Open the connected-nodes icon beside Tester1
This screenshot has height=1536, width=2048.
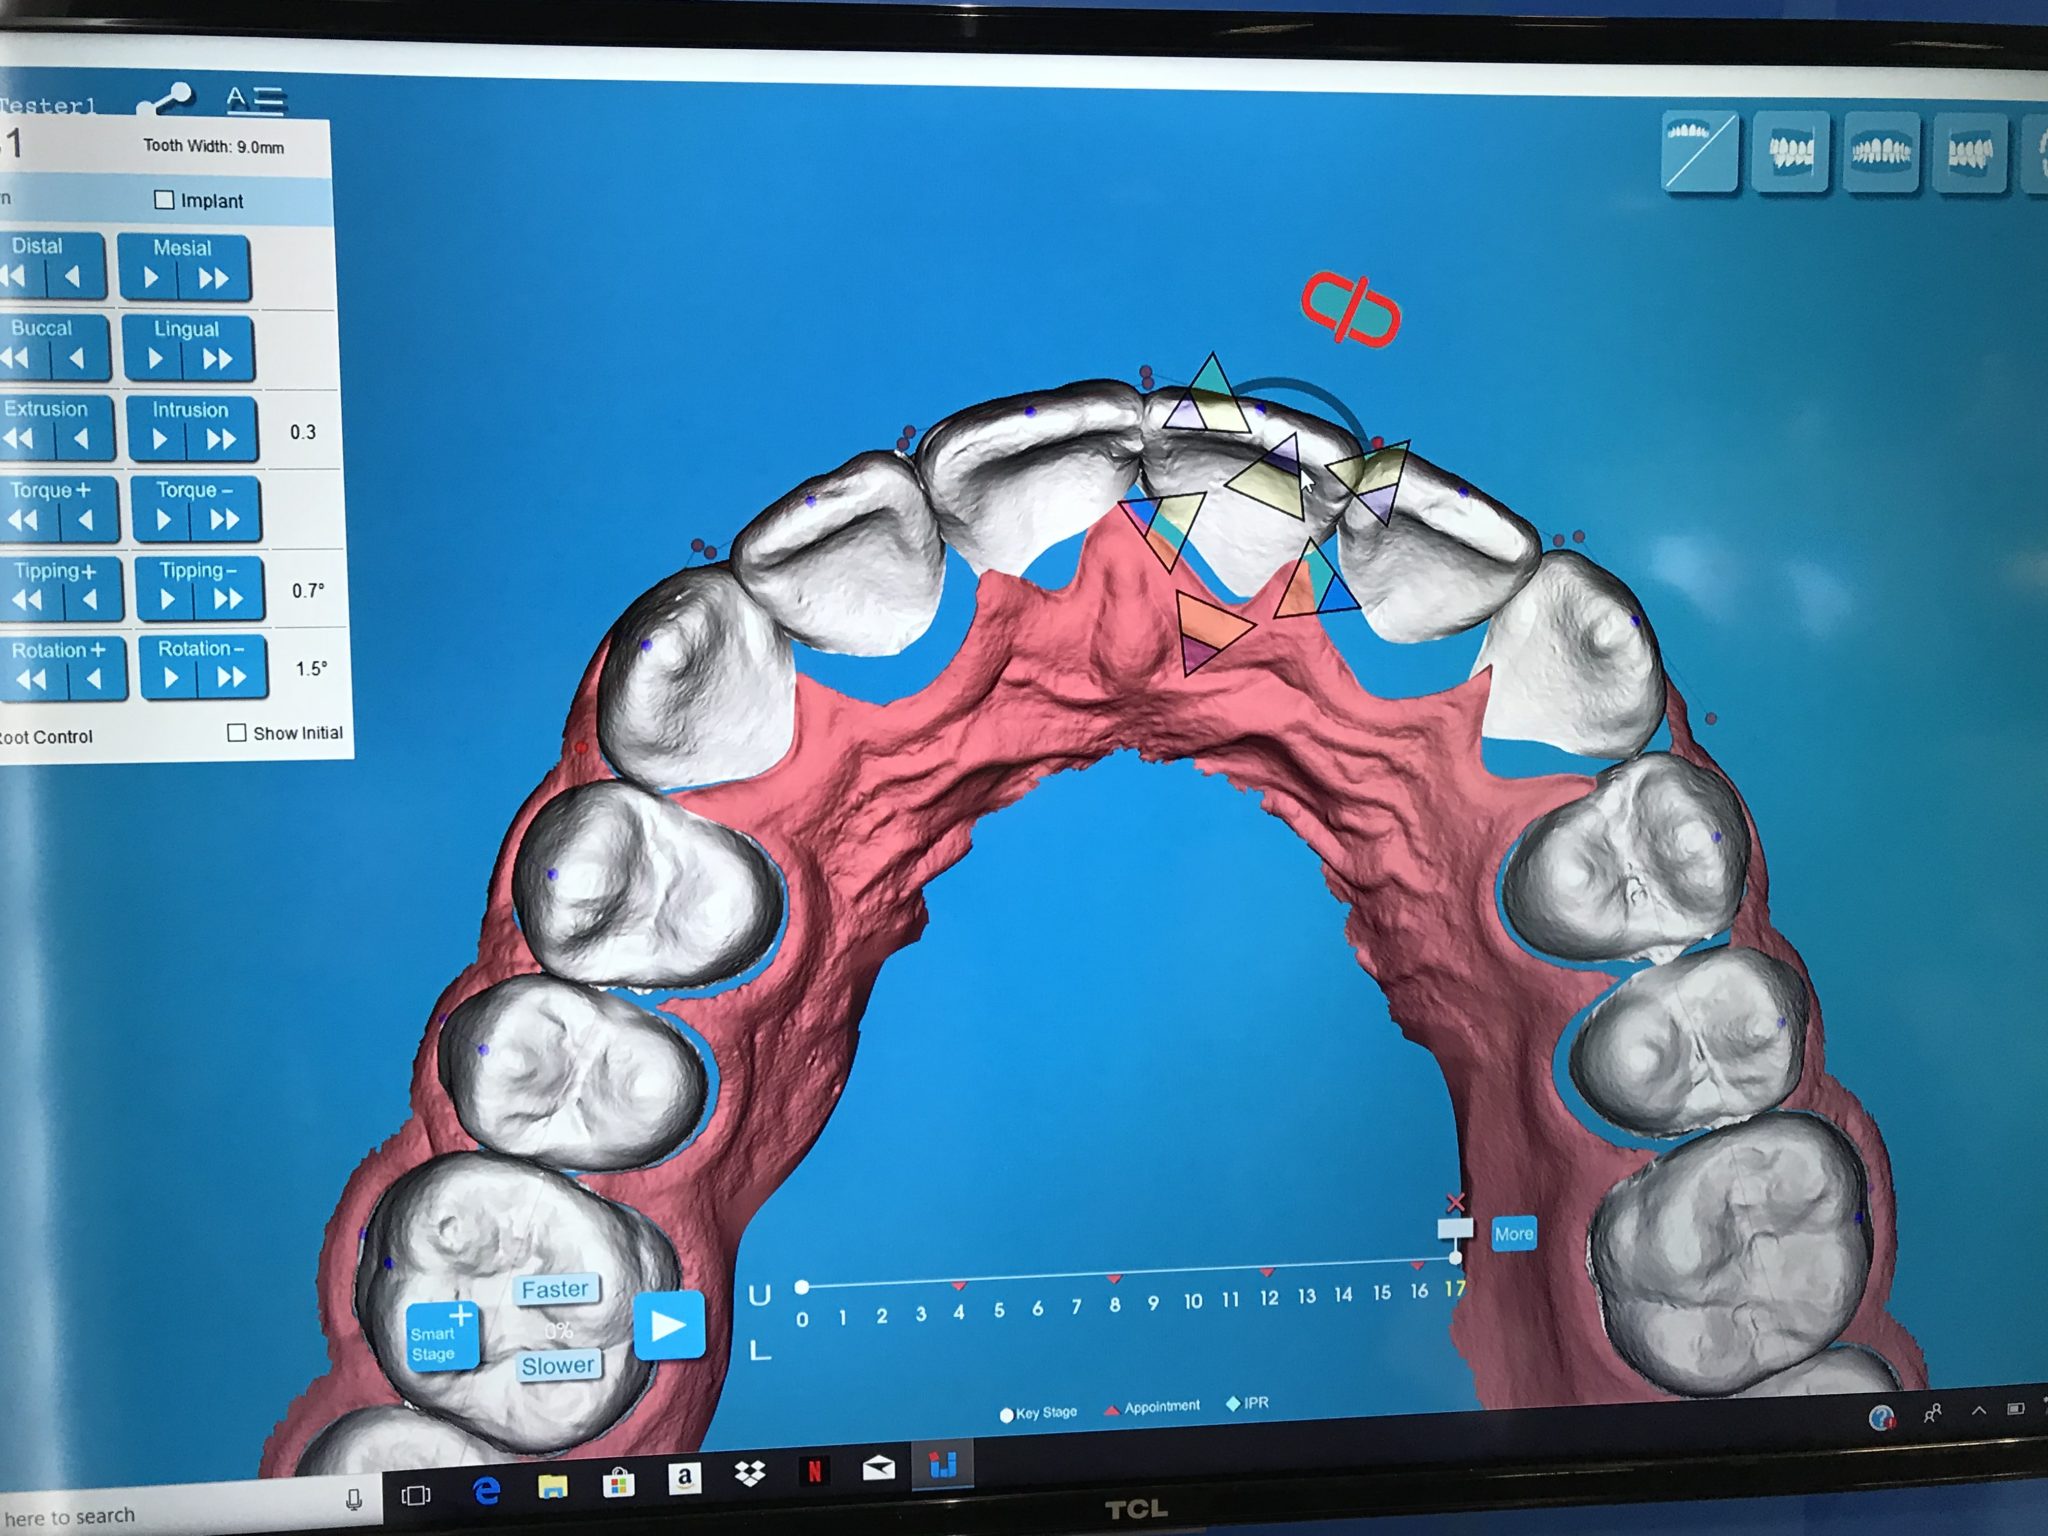coord(164,101)
